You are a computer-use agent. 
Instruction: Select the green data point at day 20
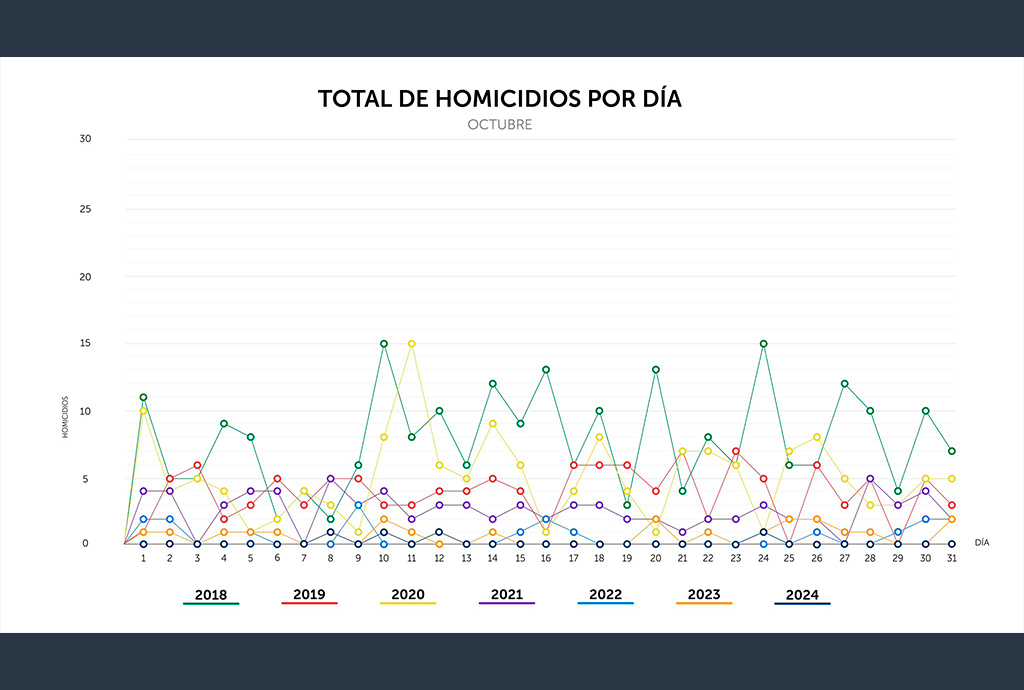click(656, 370)
